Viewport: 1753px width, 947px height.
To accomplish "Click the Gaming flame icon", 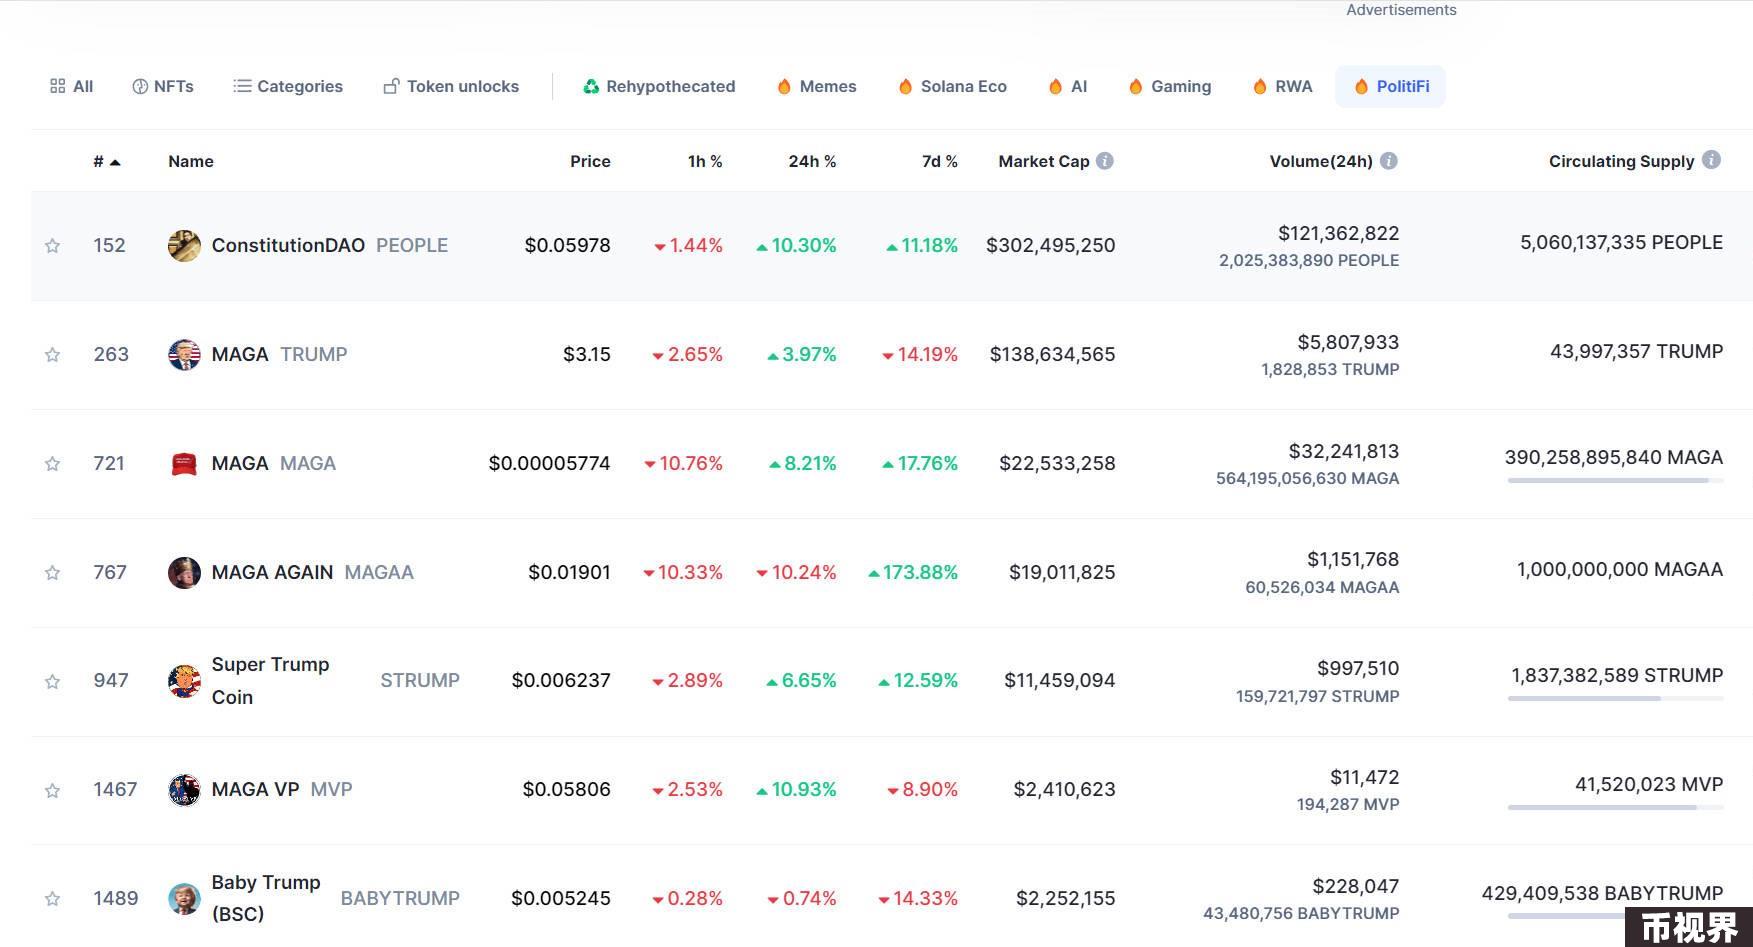I will [1135, 87].
